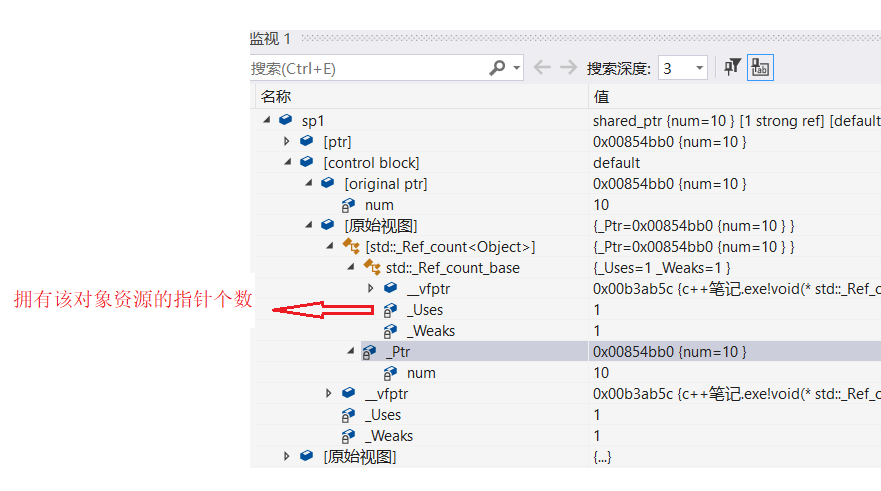Image resolution: width=881 pixels, height=491 pixels.
Task: Collapse the [original ptr] node
Action: [x=308, y=183]
